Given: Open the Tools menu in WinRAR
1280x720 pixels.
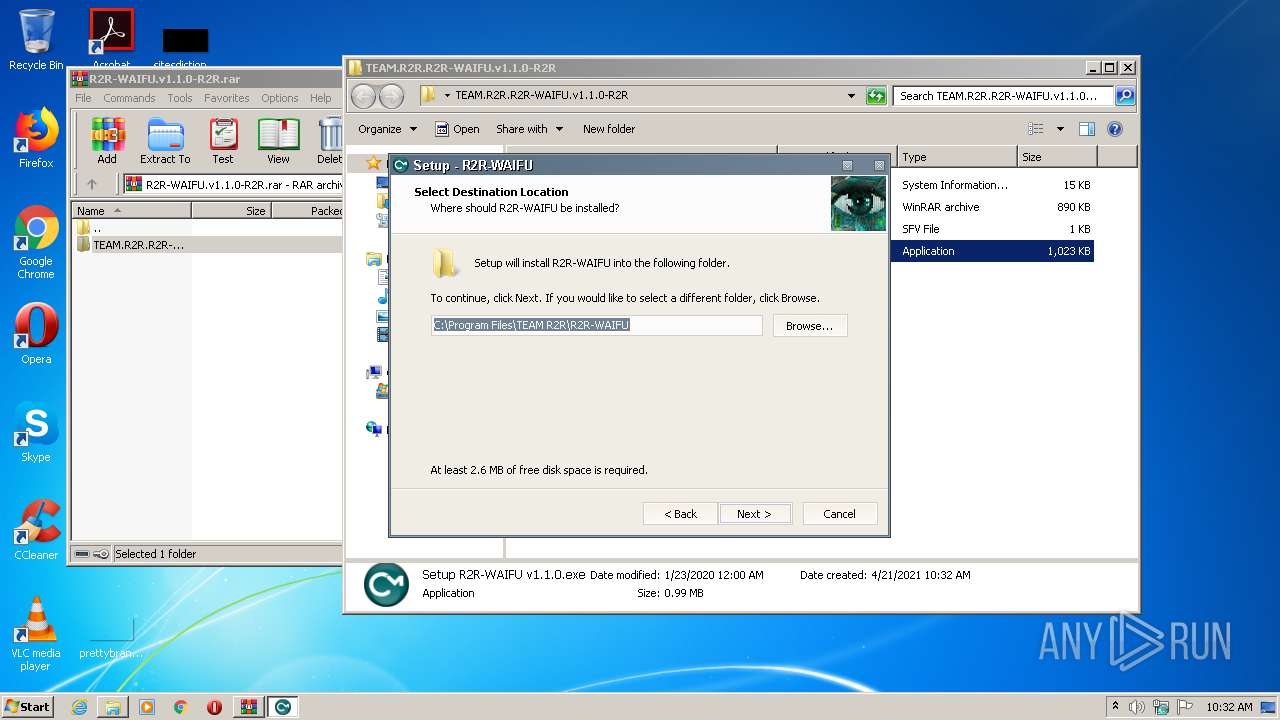Looking at the screenshot, I should (180, 98).
